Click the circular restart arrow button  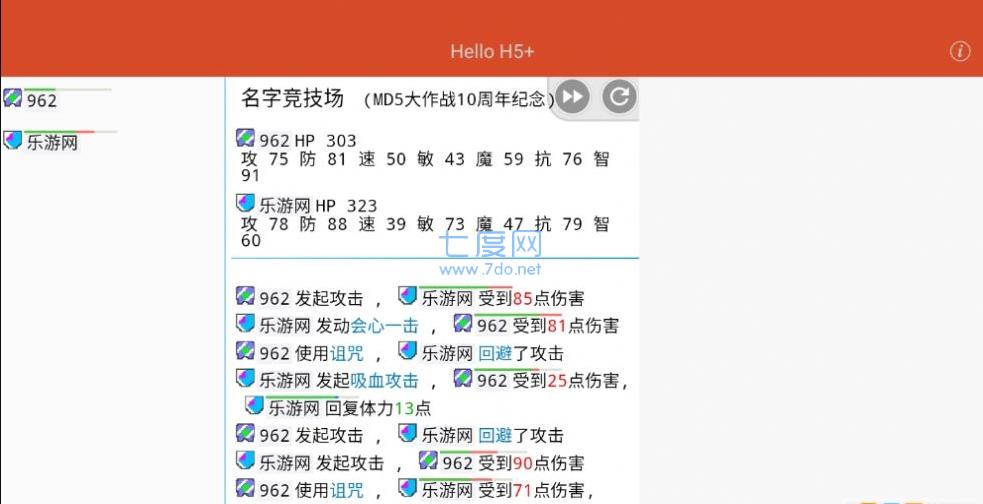click(620, 96)
